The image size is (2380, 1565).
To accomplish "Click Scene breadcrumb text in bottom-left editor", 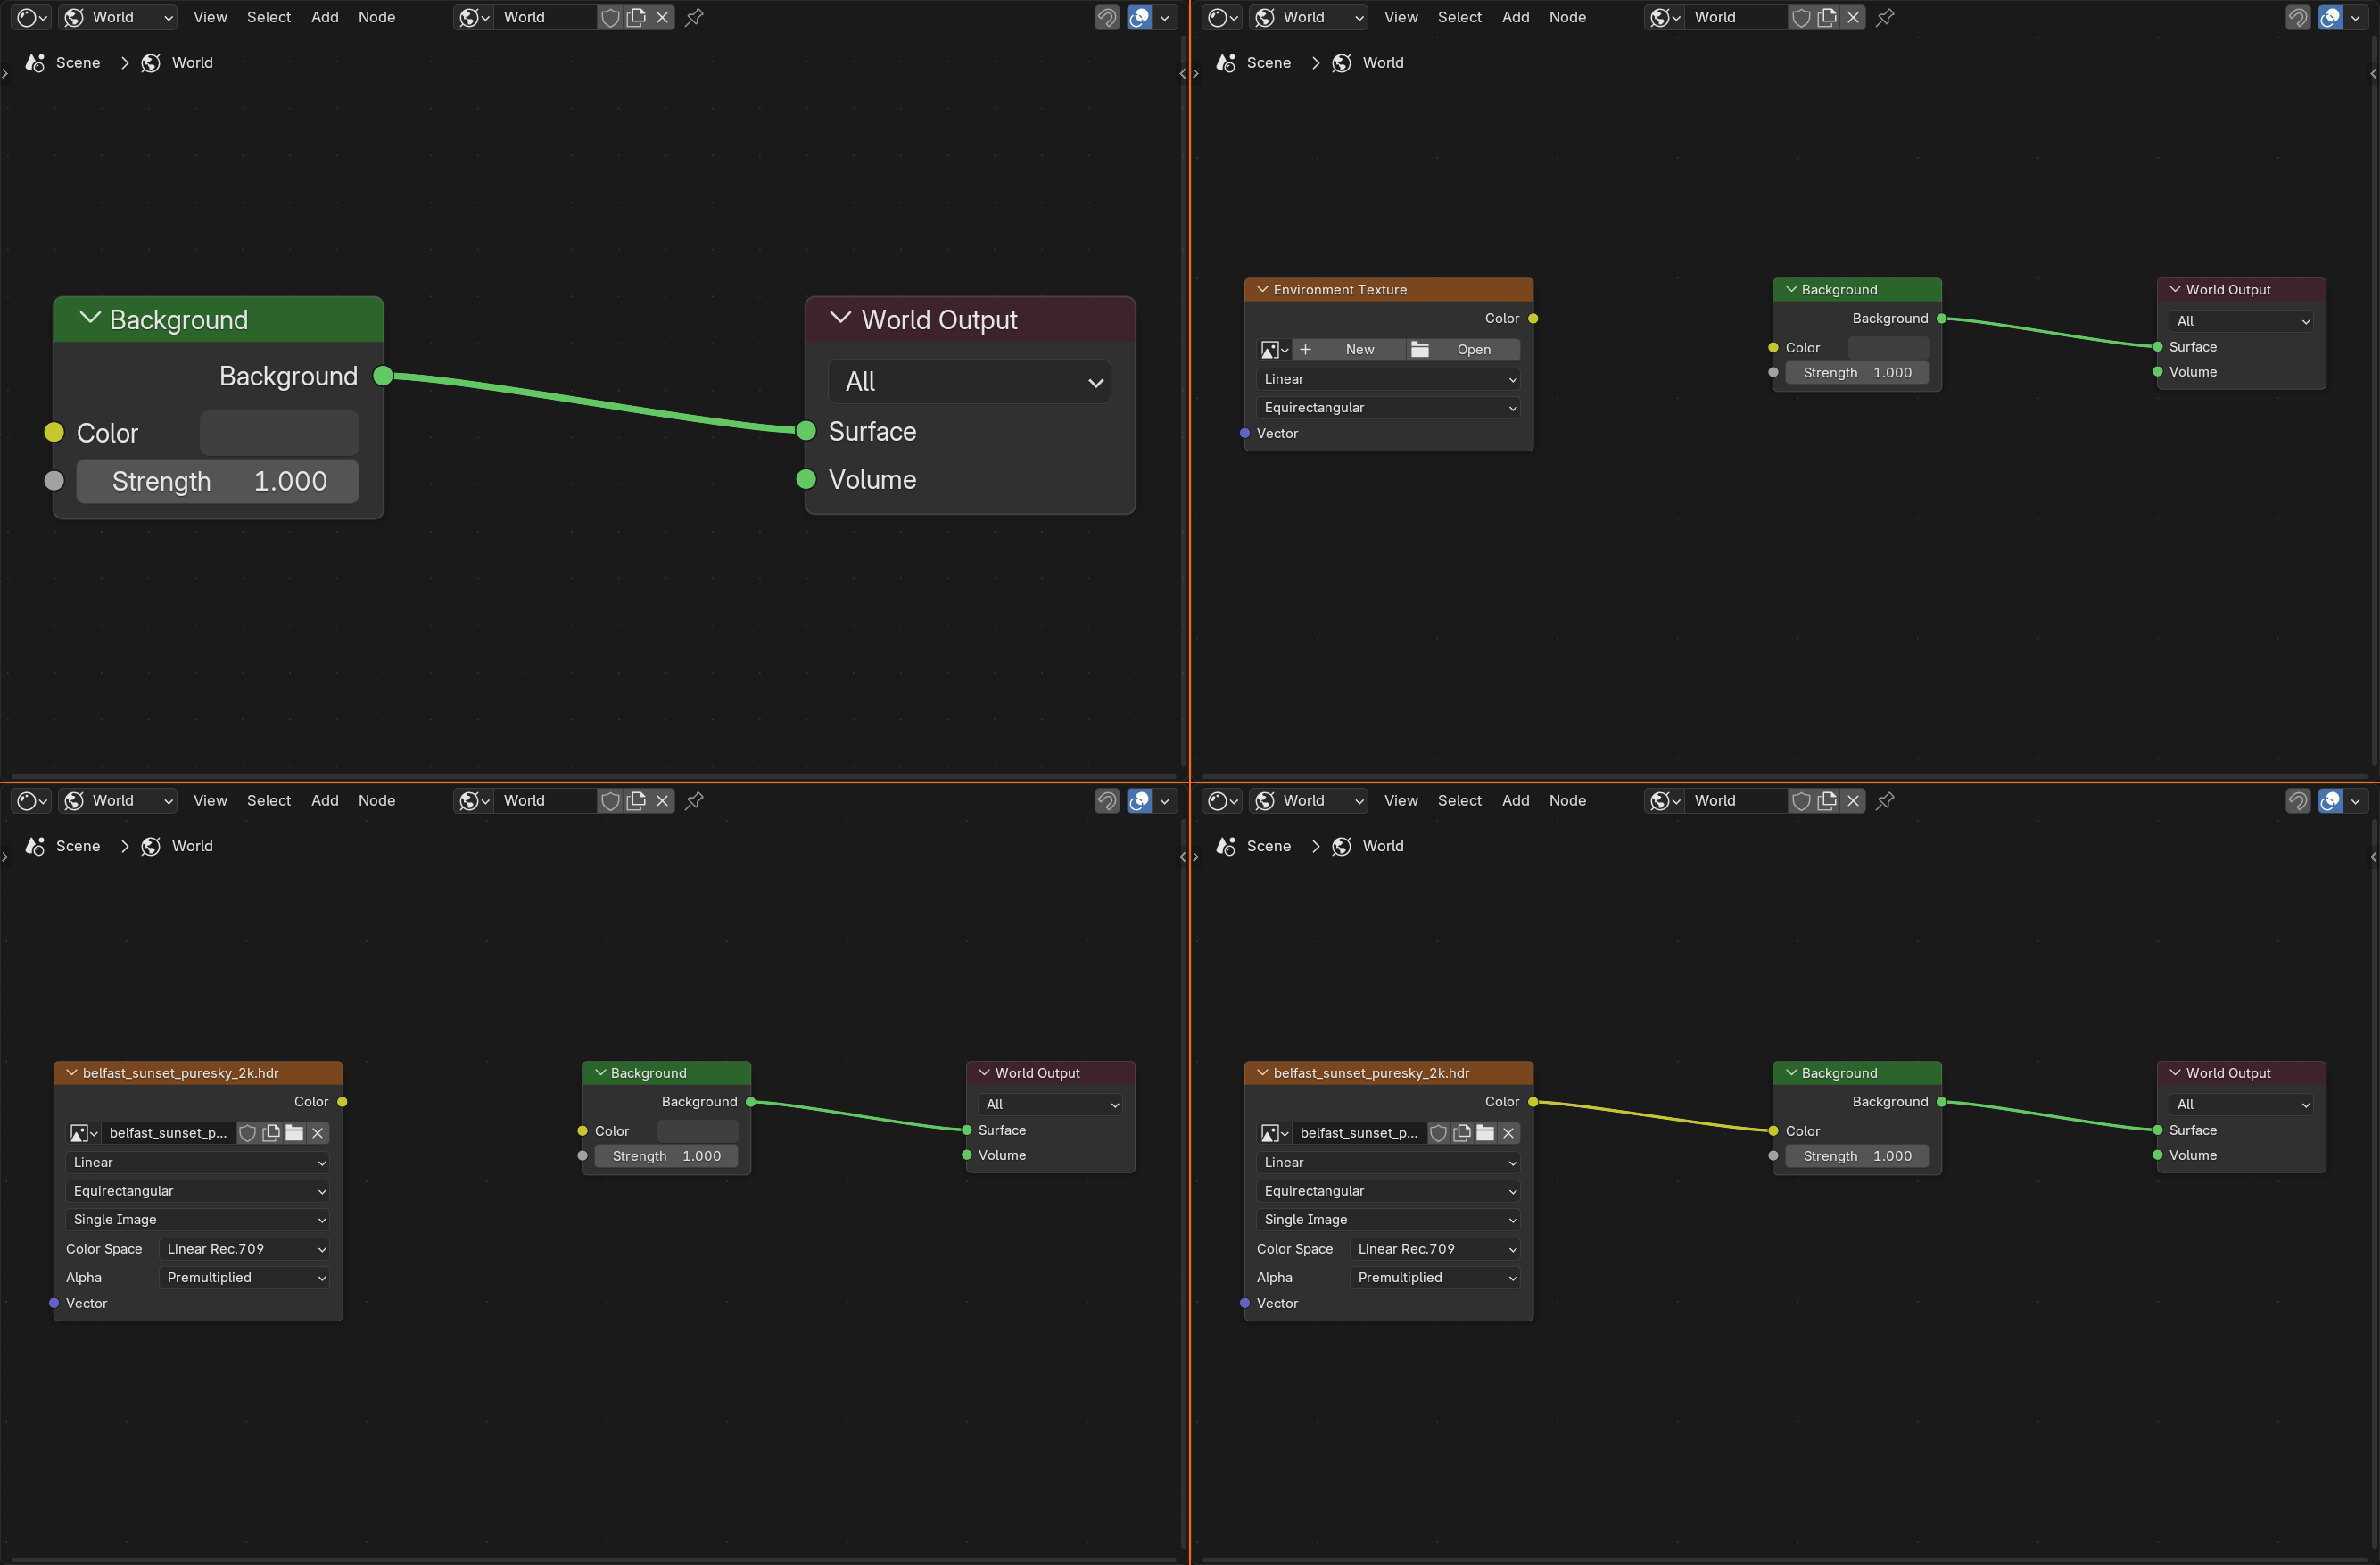I will (x=78, y=846).
